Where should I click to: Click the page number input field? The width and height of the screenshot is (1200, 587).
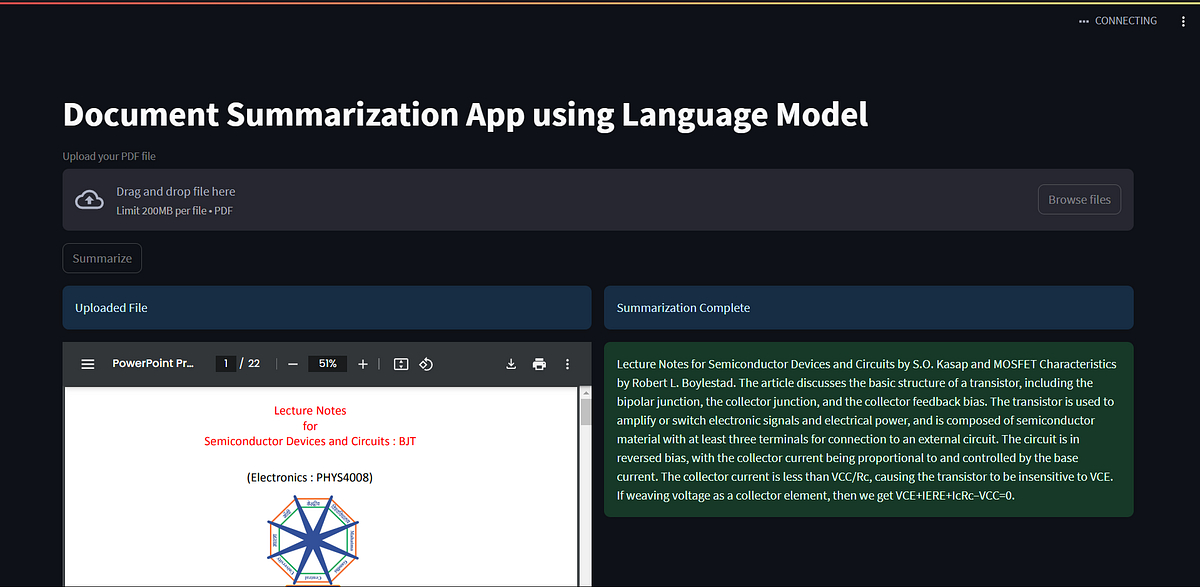226,364
